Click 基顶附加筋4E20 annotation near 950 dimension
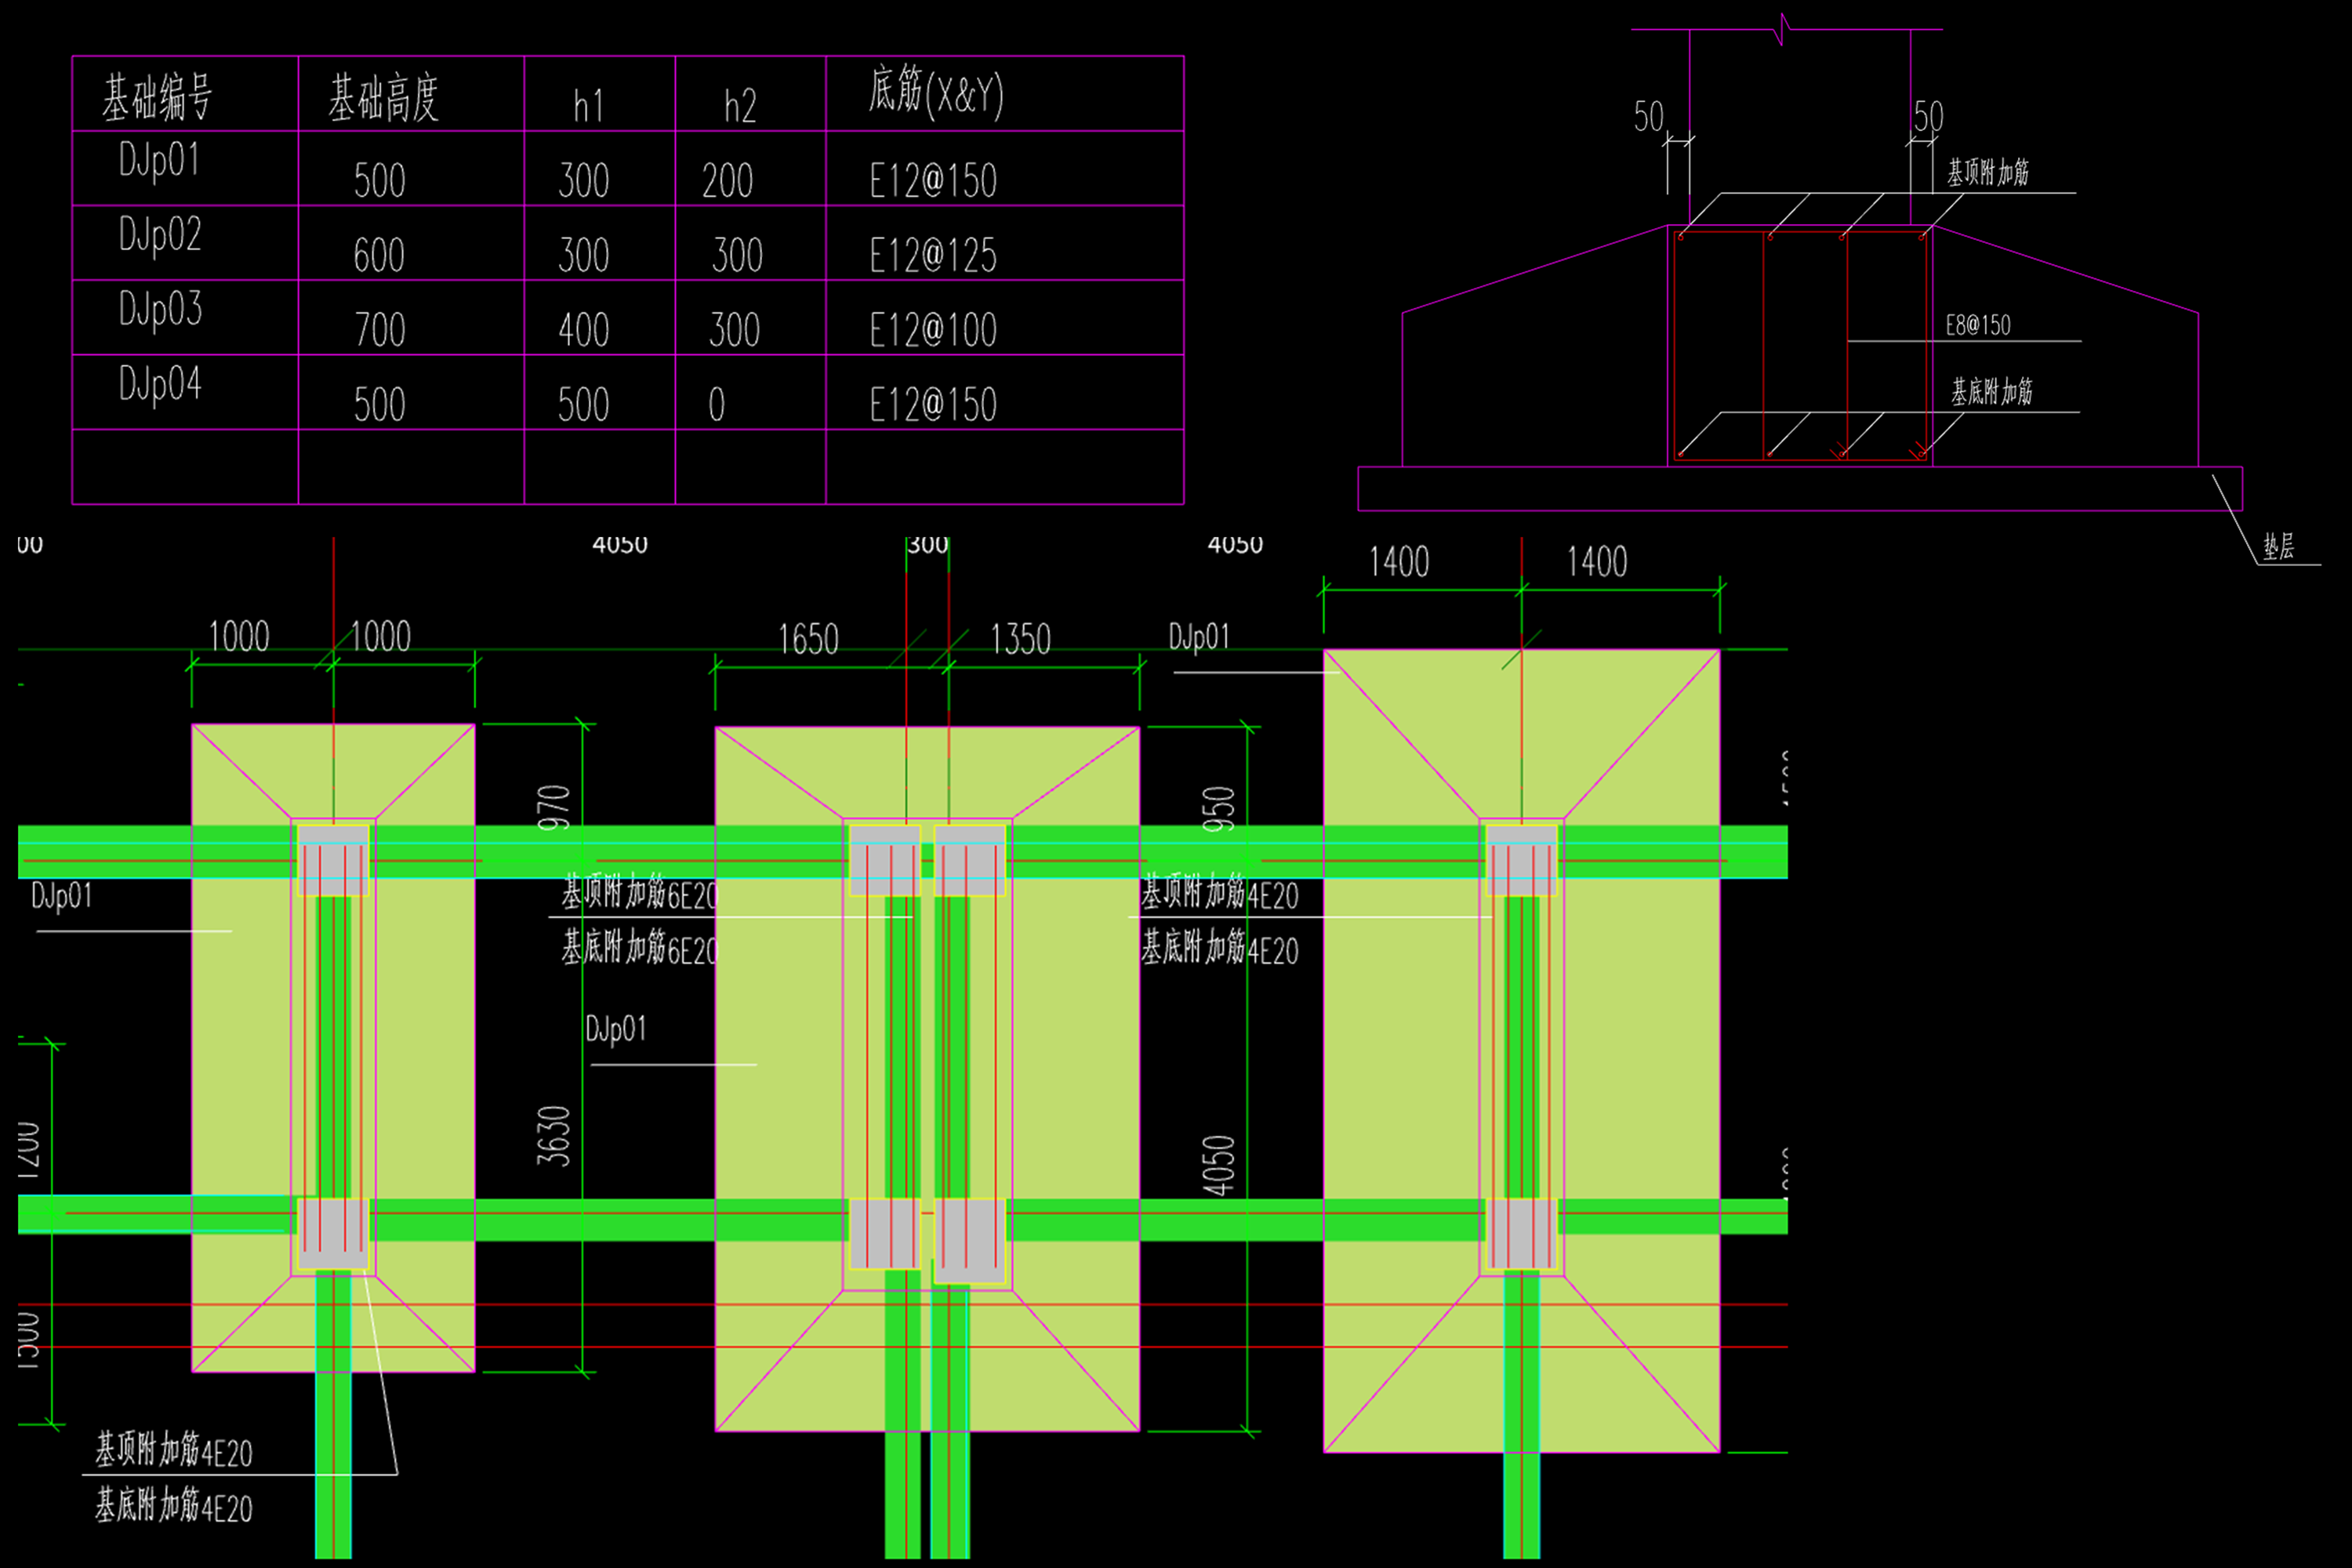Image resolution: width=2352 pixels, height=1568 pixels. (1220, 893)
